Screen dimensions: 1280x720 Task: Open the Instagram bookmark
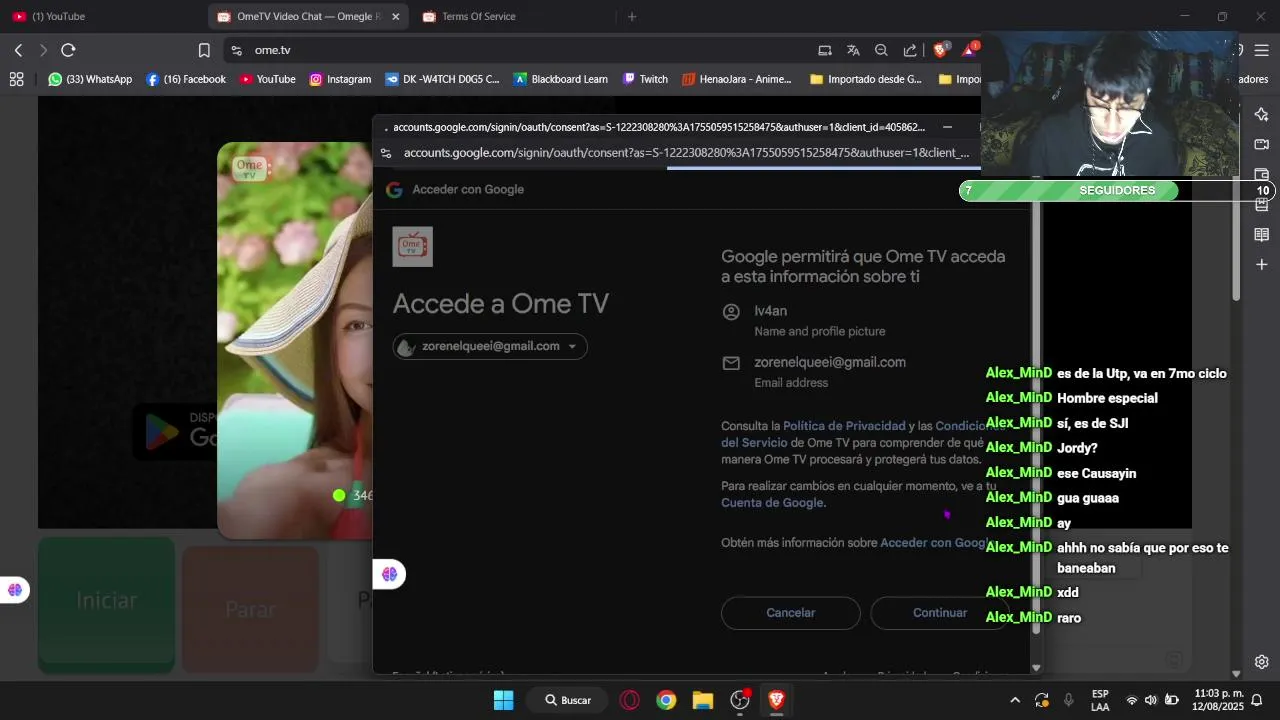[x=340, y=79]
